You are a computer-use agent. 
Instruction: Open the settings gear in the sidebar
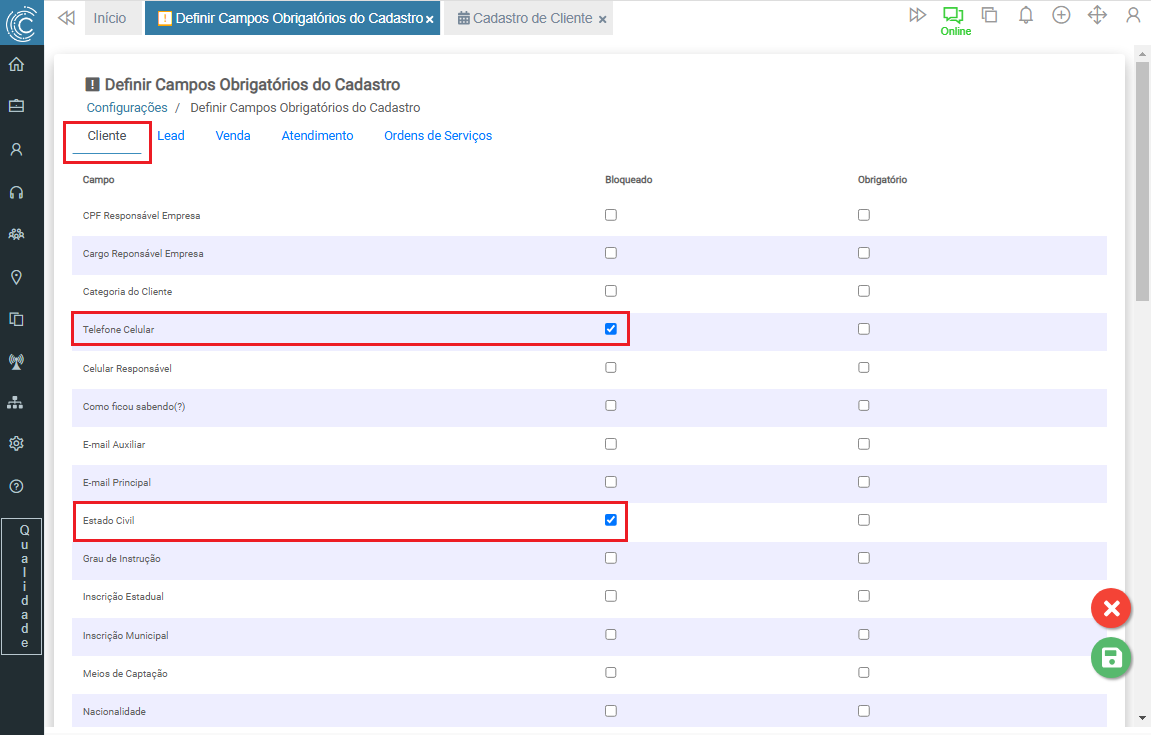[x=16, y=443]
